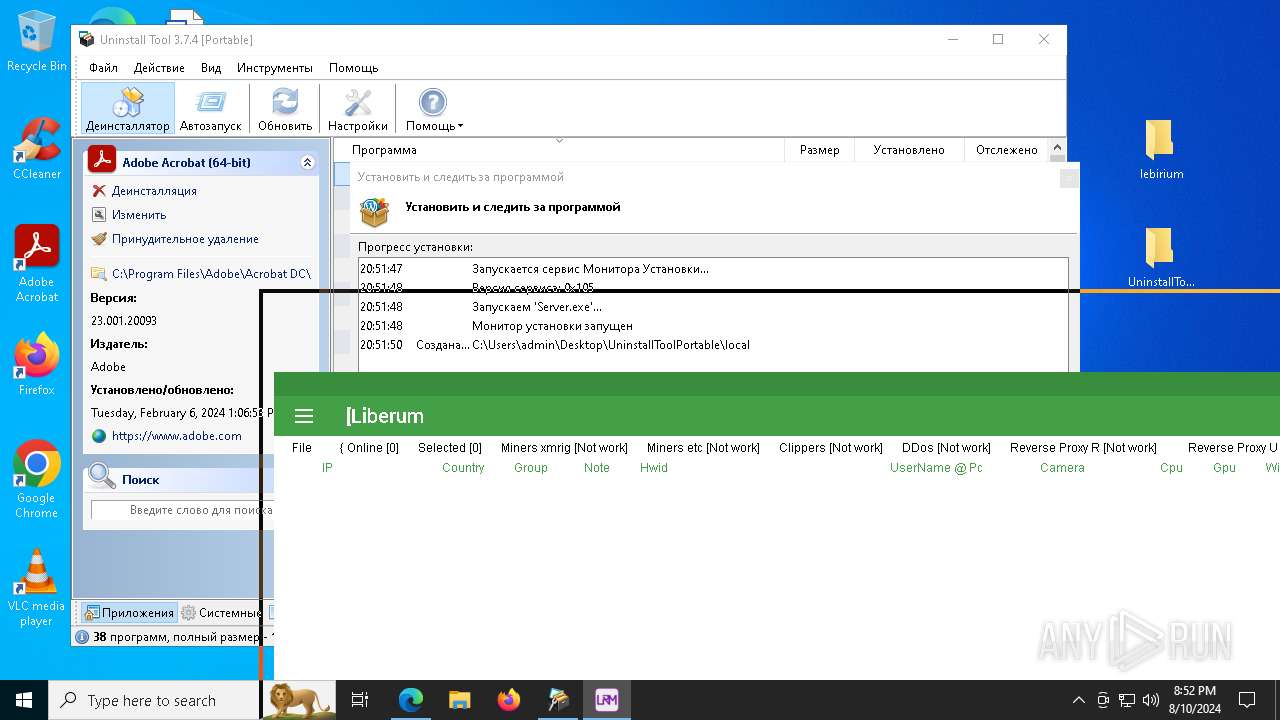Click the taskbar search box
Image resolution: width=1280 pixels, height=720 pixels.
[x=155, y=700]
